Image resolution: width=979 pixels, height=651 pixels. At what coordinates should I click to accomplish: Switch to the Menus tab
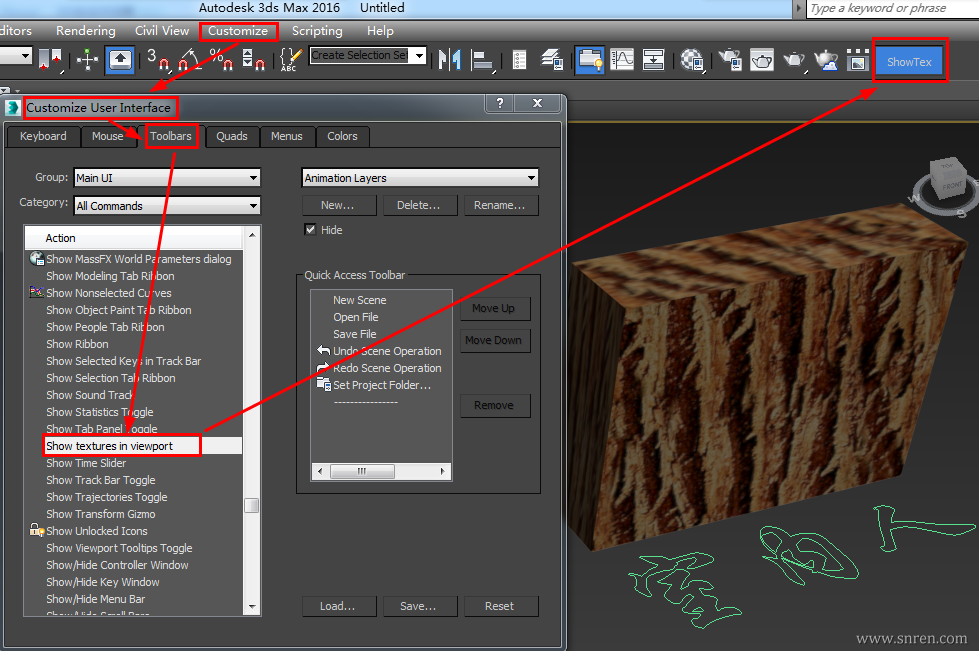coord(287,136)
